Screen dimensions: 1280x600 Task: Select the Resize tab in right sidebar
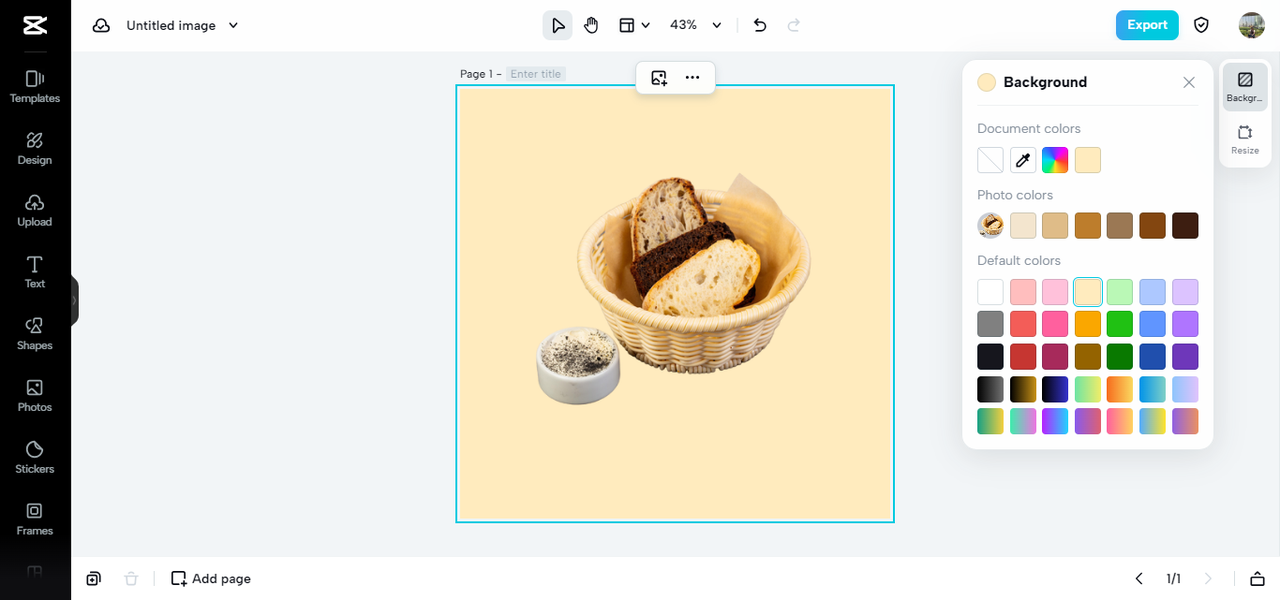point(1245,140)
